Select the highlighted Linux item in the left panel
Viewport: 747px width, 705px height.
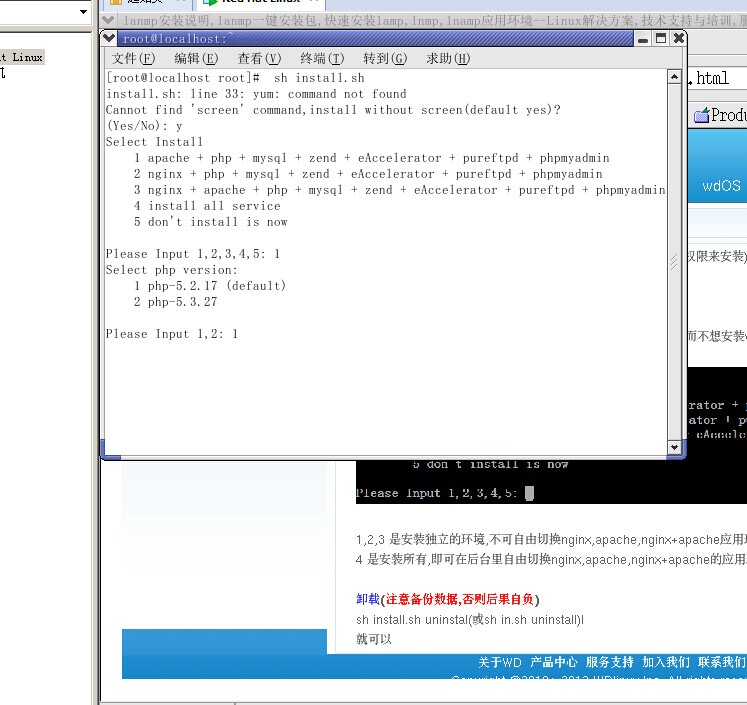[21, 57]
